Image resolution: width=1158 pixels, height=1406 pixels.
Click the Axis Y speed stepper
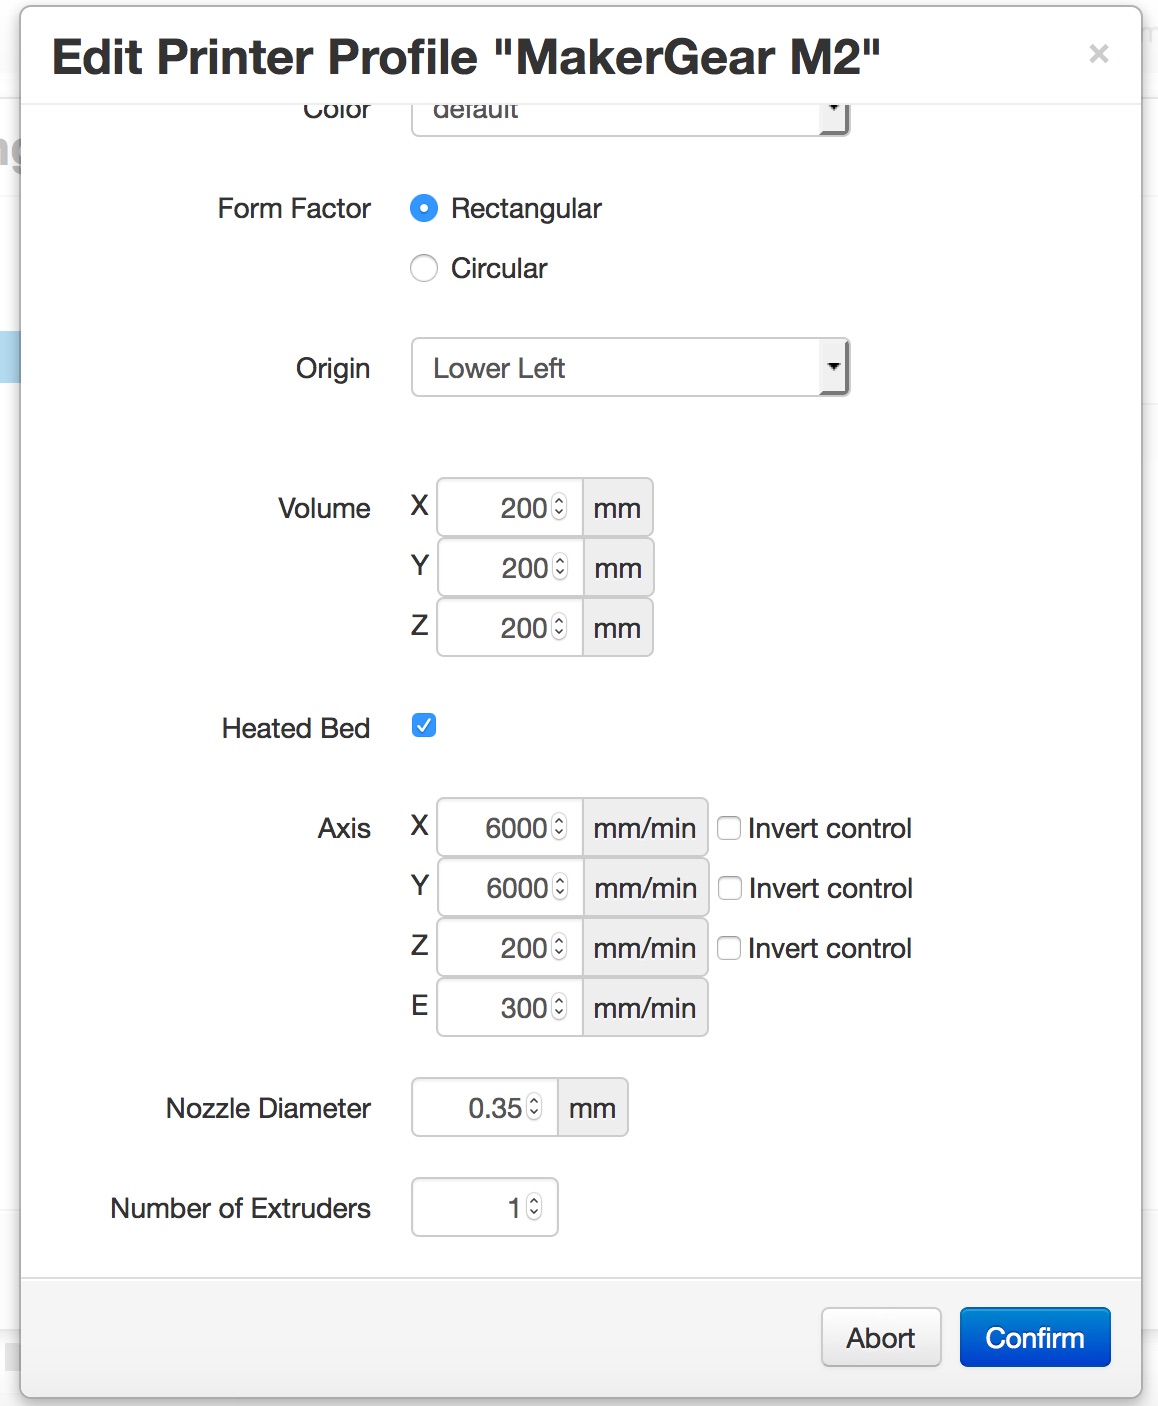(x=560, y=888)
